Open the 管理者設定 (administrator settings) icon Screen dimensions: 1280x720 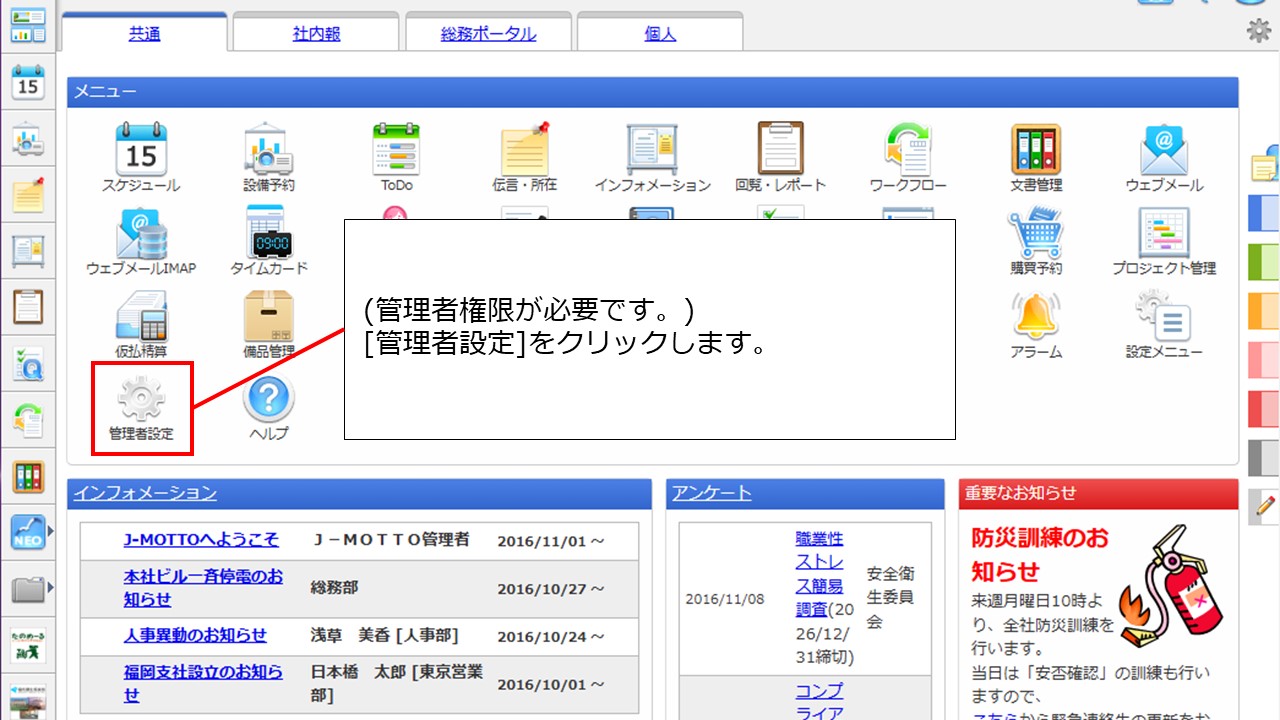(141, 403)
